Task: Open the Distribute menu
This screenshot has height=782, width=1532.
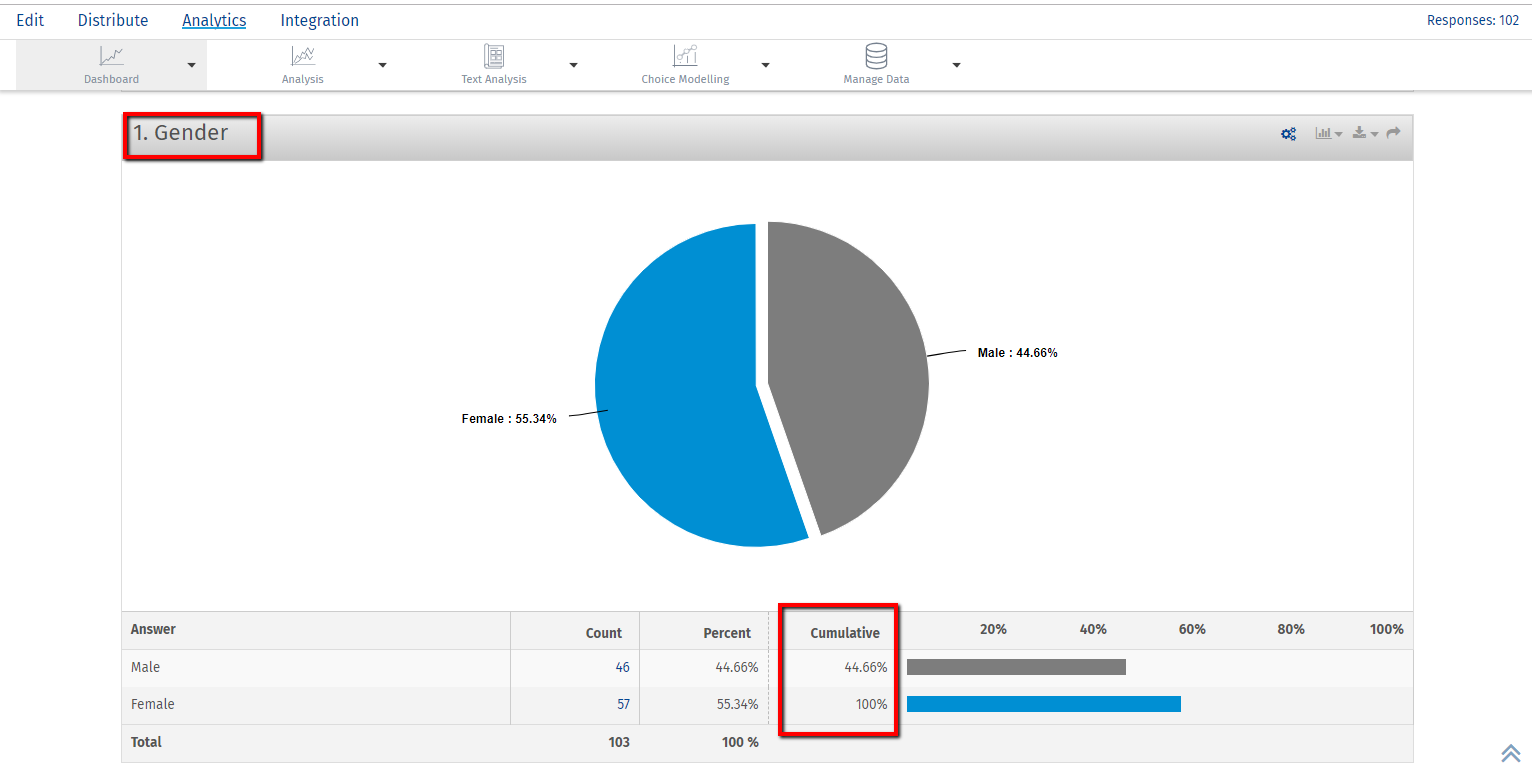Action: point(112,20)
